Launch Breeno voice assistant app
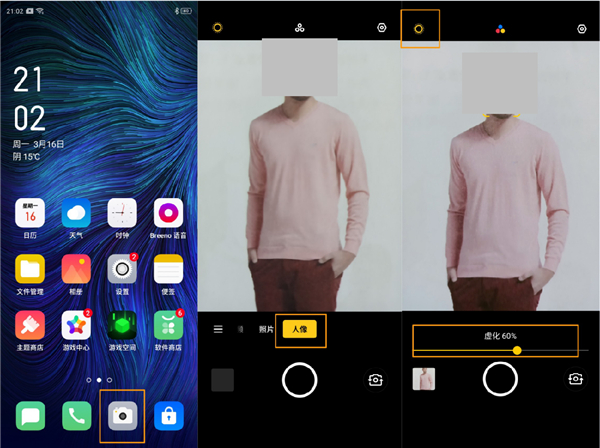The height and width of the screenshot is (448, 600). [168, 213]
